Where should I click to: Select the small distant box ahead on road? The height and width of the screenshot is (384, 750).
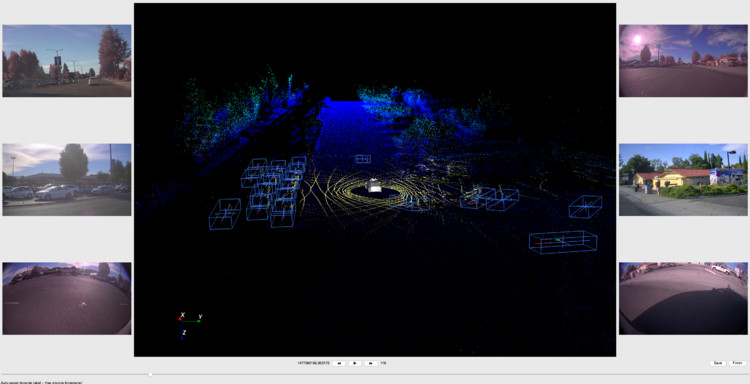363,159
